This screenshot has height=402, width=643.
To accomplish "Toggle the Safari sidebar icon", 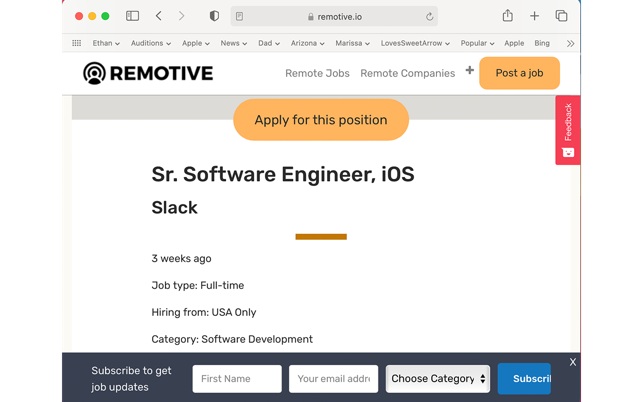I will 132,16.
